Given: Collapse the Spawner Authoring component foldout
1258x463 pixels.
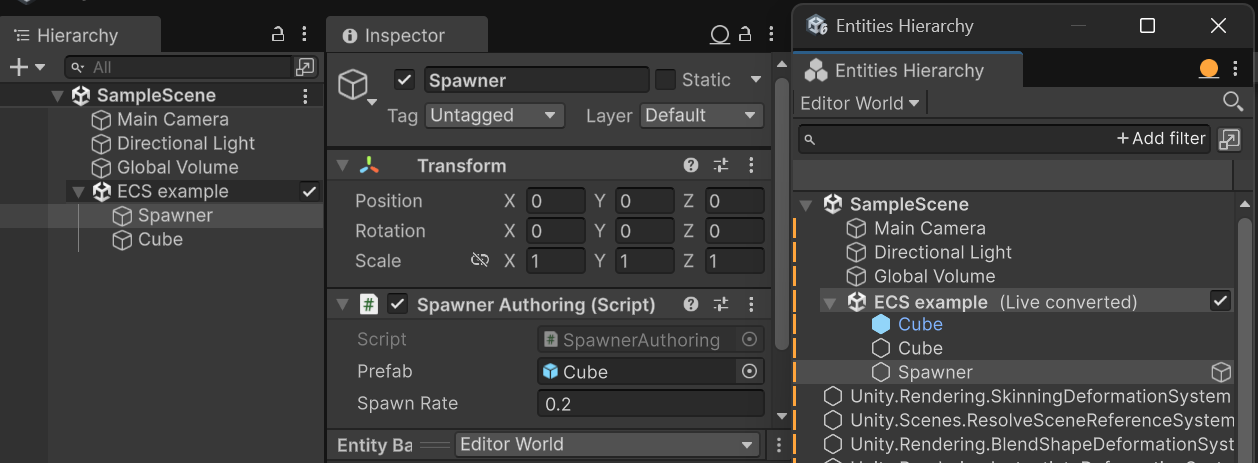Looking at the screenshot, I should click(342, 305).
